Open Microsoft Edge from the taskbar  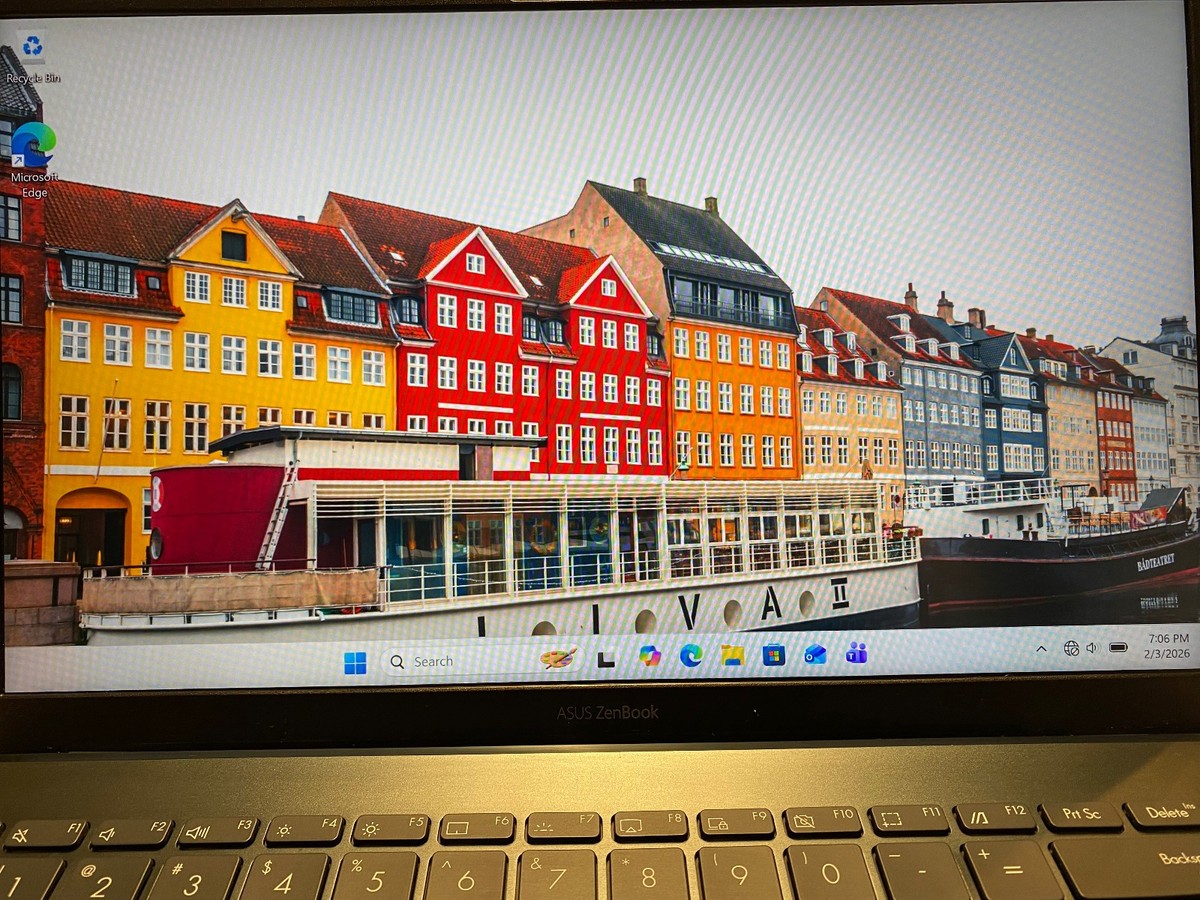(691, 655)
